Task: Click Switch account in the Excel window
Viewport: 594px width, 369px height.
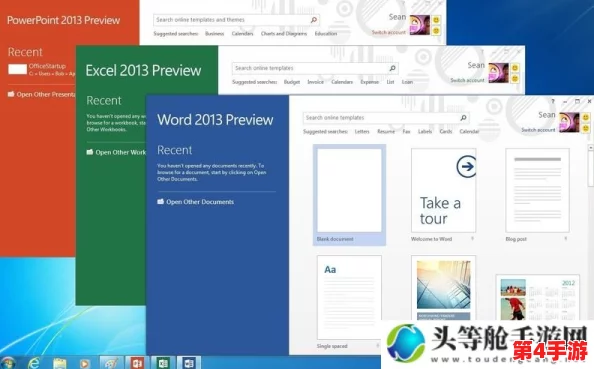Action: coord(467,80)
